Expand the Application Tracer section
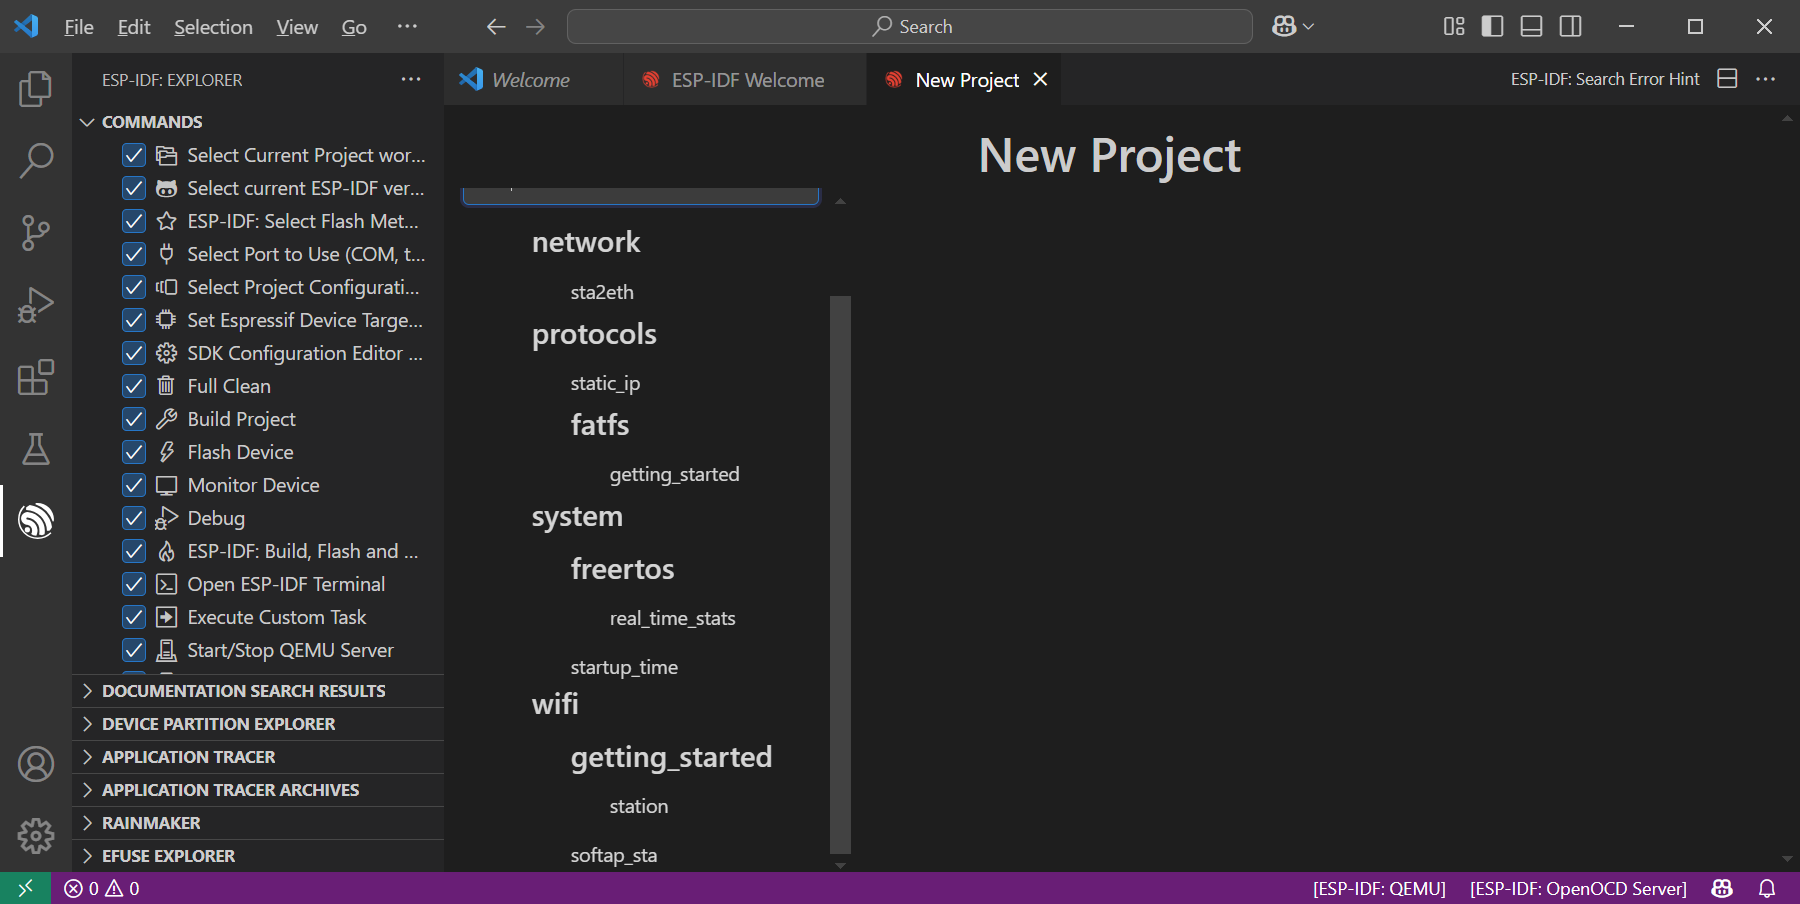 pos(258,757)
